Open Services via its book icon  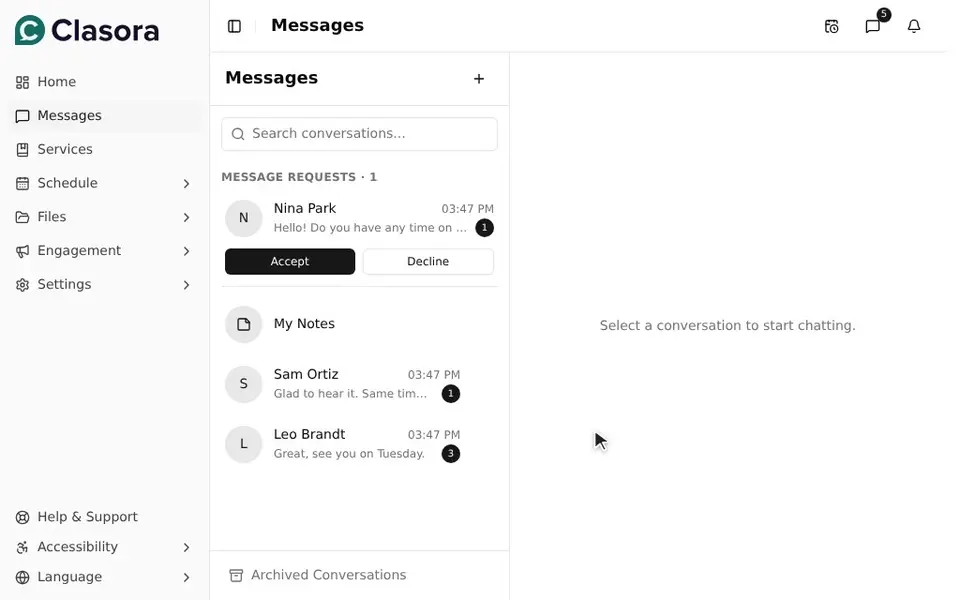coord(23,149)
